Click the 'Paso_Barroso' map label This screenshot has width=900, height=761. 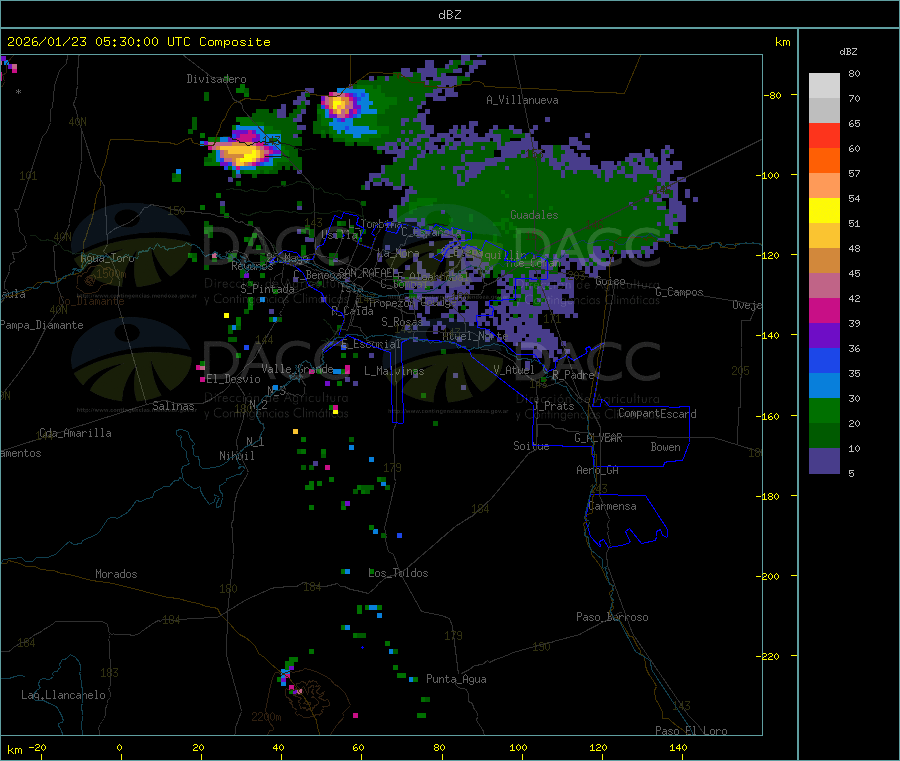pos(612,617)
